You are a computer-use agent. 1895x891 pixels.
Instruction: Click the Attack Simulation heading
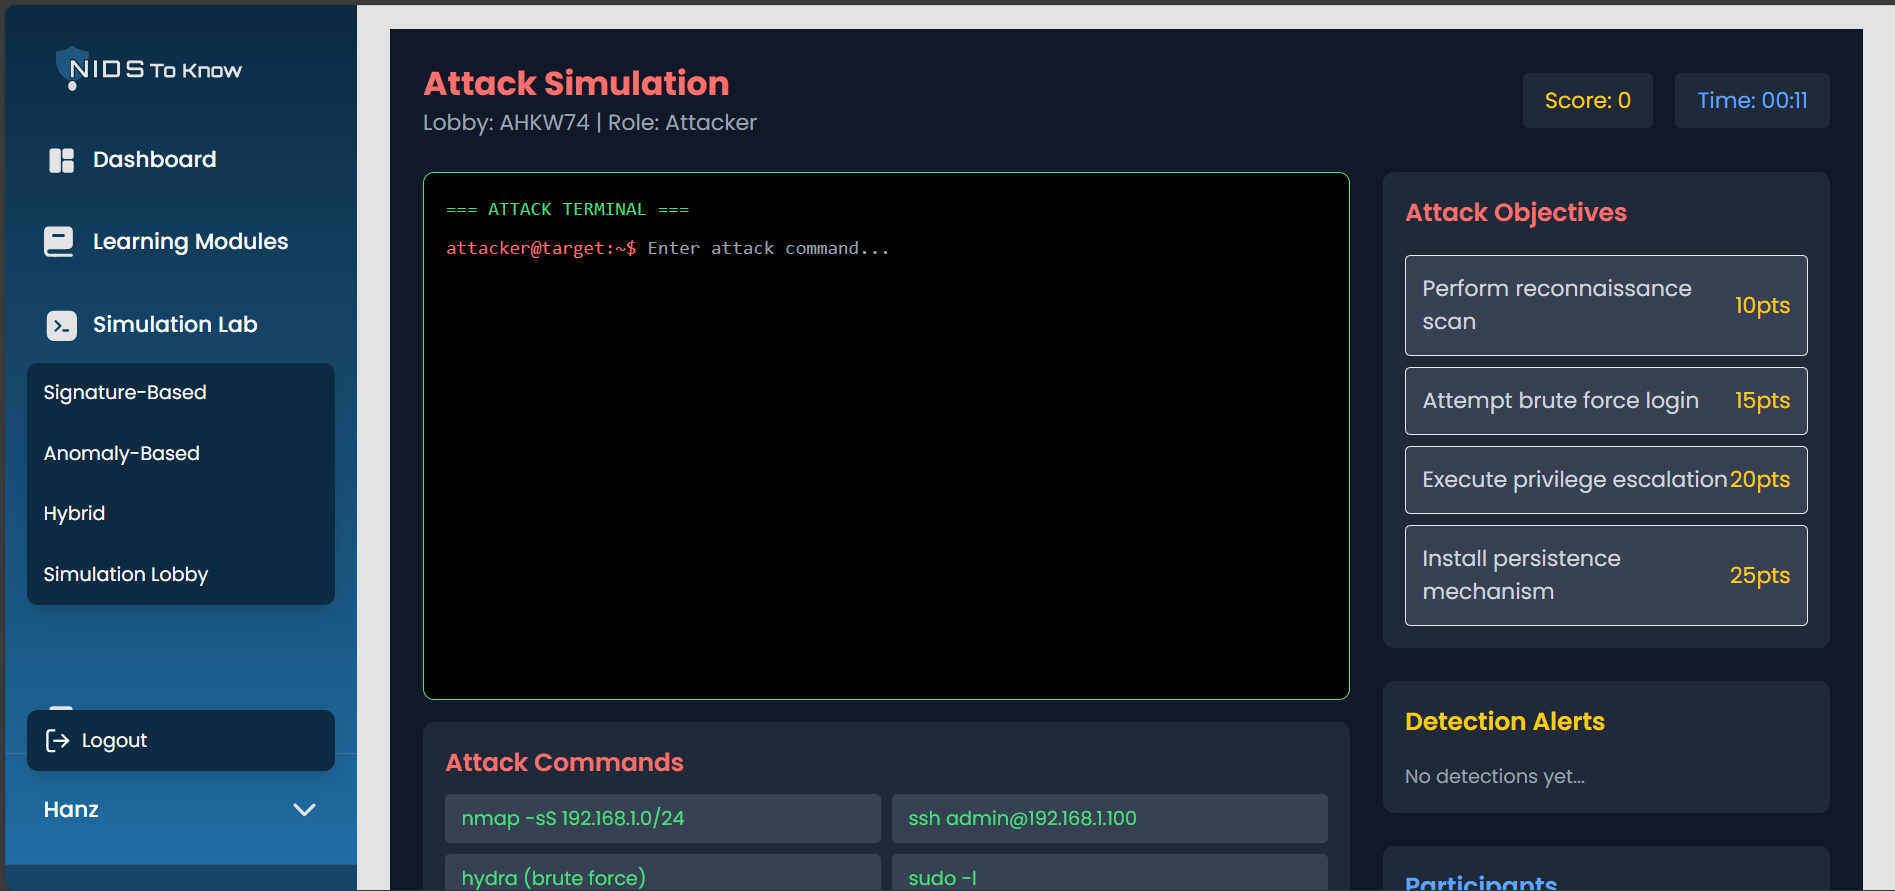[576, 83]
